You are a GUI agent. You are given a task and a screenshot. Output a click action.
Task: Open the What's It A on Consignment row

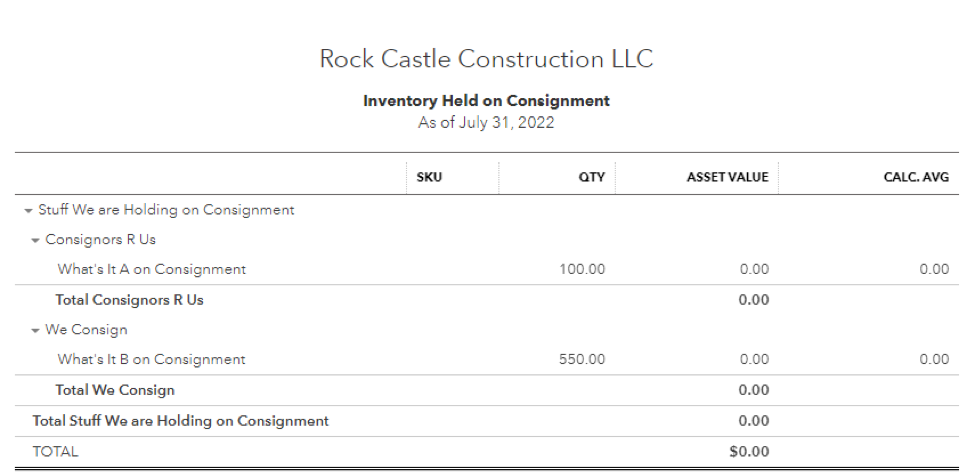pyautogui.click(x=151, y=270)
